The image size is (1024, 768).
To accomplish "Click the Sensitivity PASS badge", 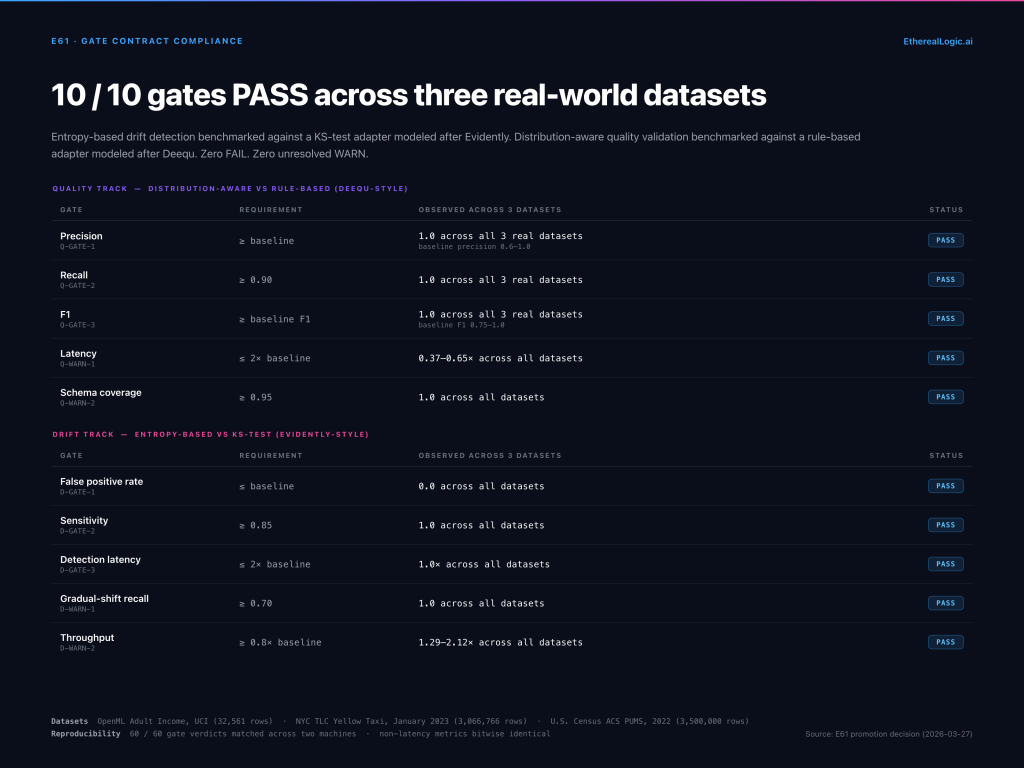I will click(945, 524).
